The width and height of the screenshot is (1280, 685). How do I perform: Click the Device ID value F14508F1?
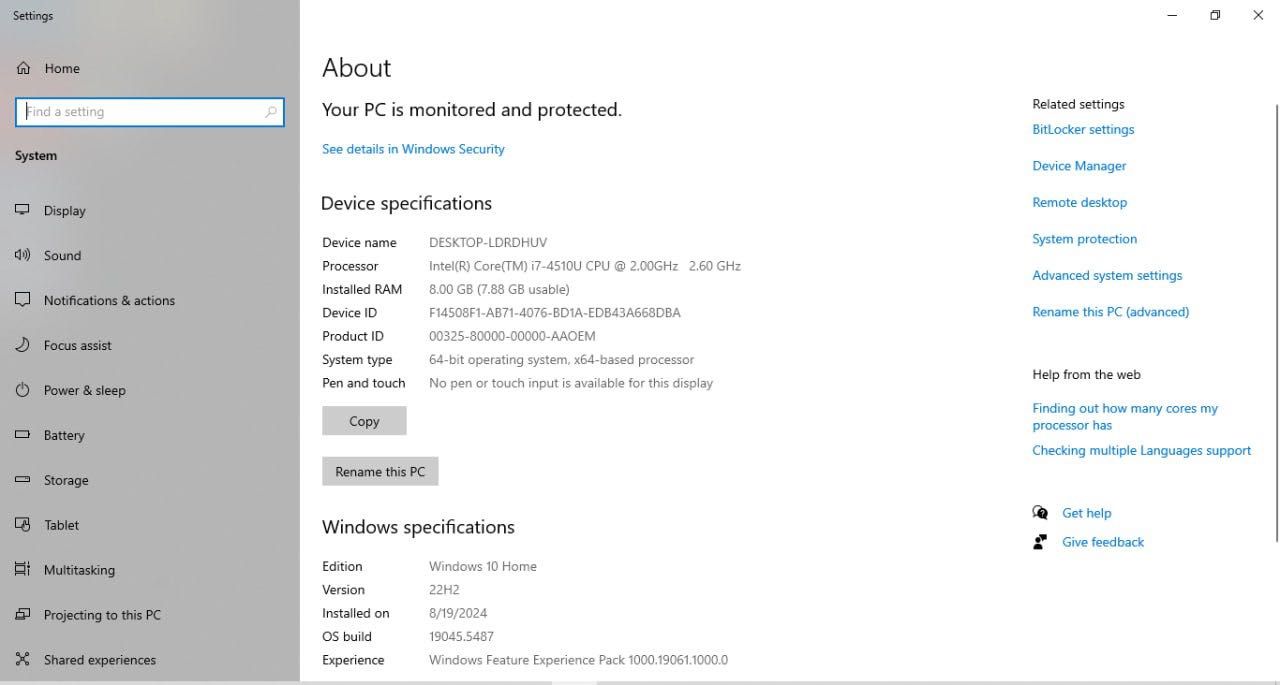554,313
